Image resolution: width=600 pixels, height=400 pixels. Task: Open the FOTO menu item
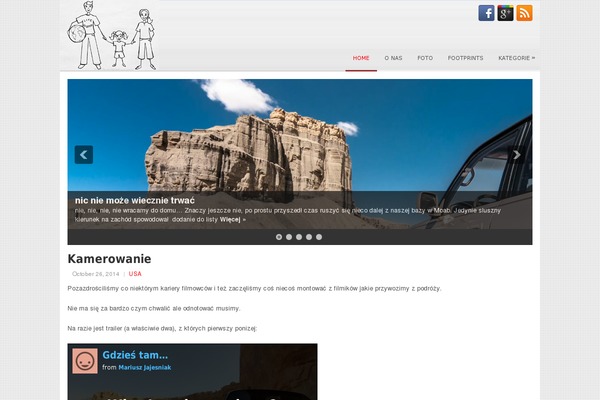point(425,58)
